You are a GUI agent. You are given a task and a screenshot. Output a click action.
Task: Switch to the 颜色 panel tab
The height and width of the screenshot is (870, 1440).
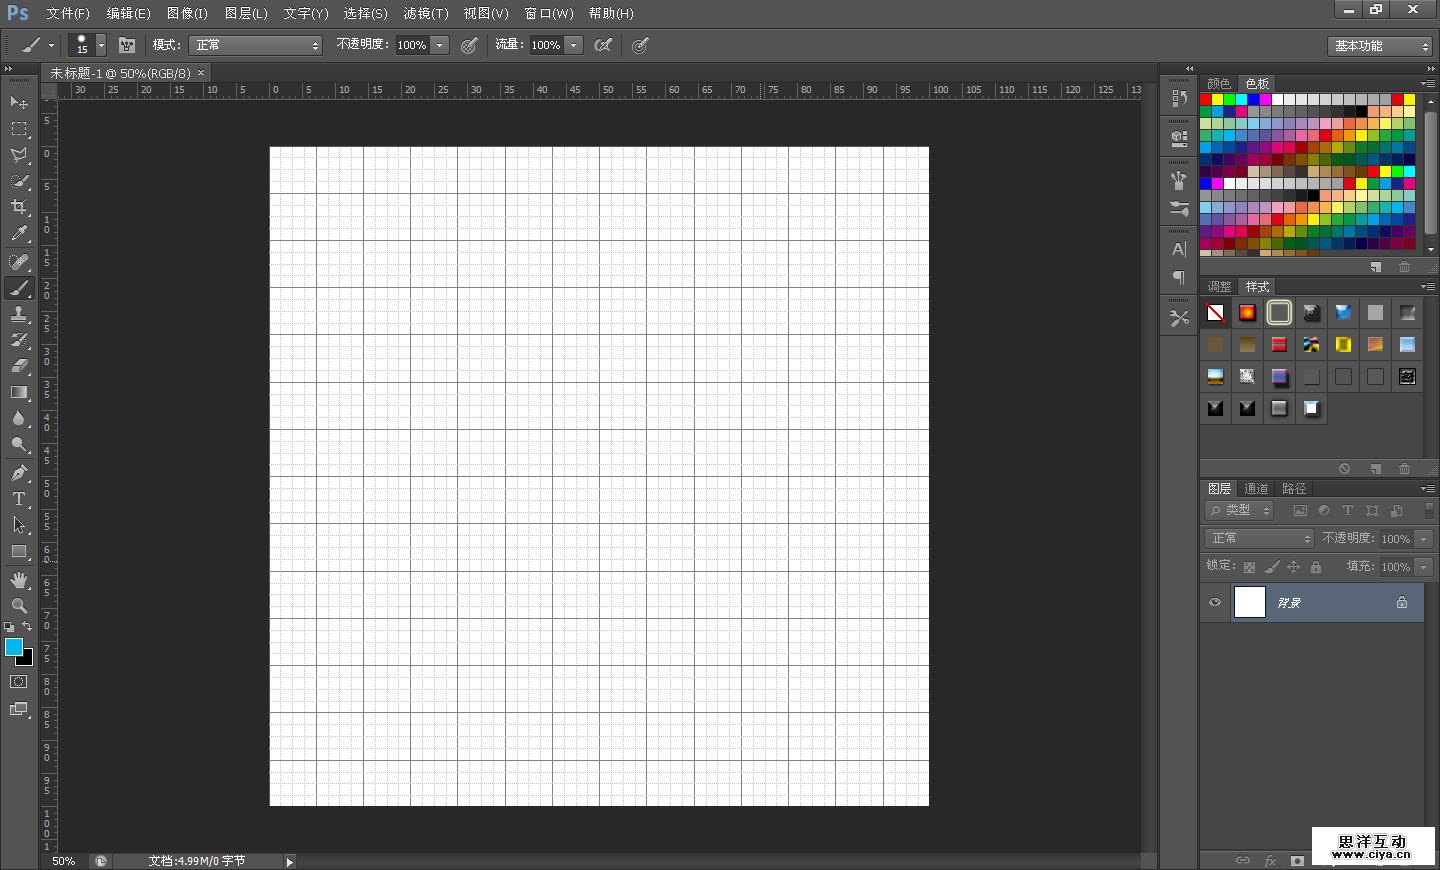[x=1218, y=84]
